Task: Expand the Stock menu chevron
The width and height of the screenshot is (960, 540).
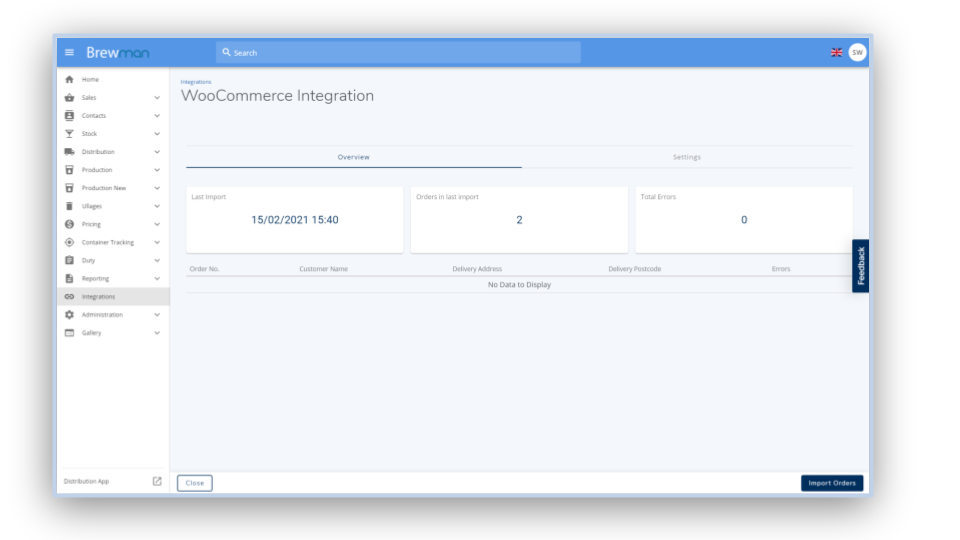Action: [x=157, y=133]
